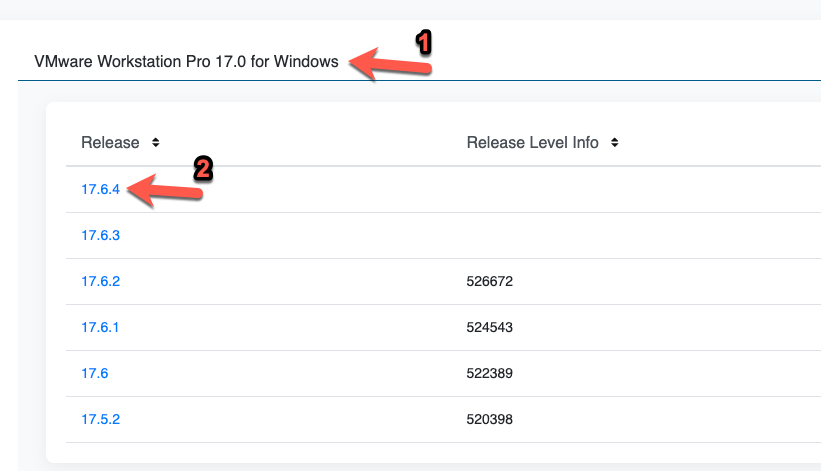Click the Release column header label
The height and width of the screenshot is (471, 821).
(110, 143)
